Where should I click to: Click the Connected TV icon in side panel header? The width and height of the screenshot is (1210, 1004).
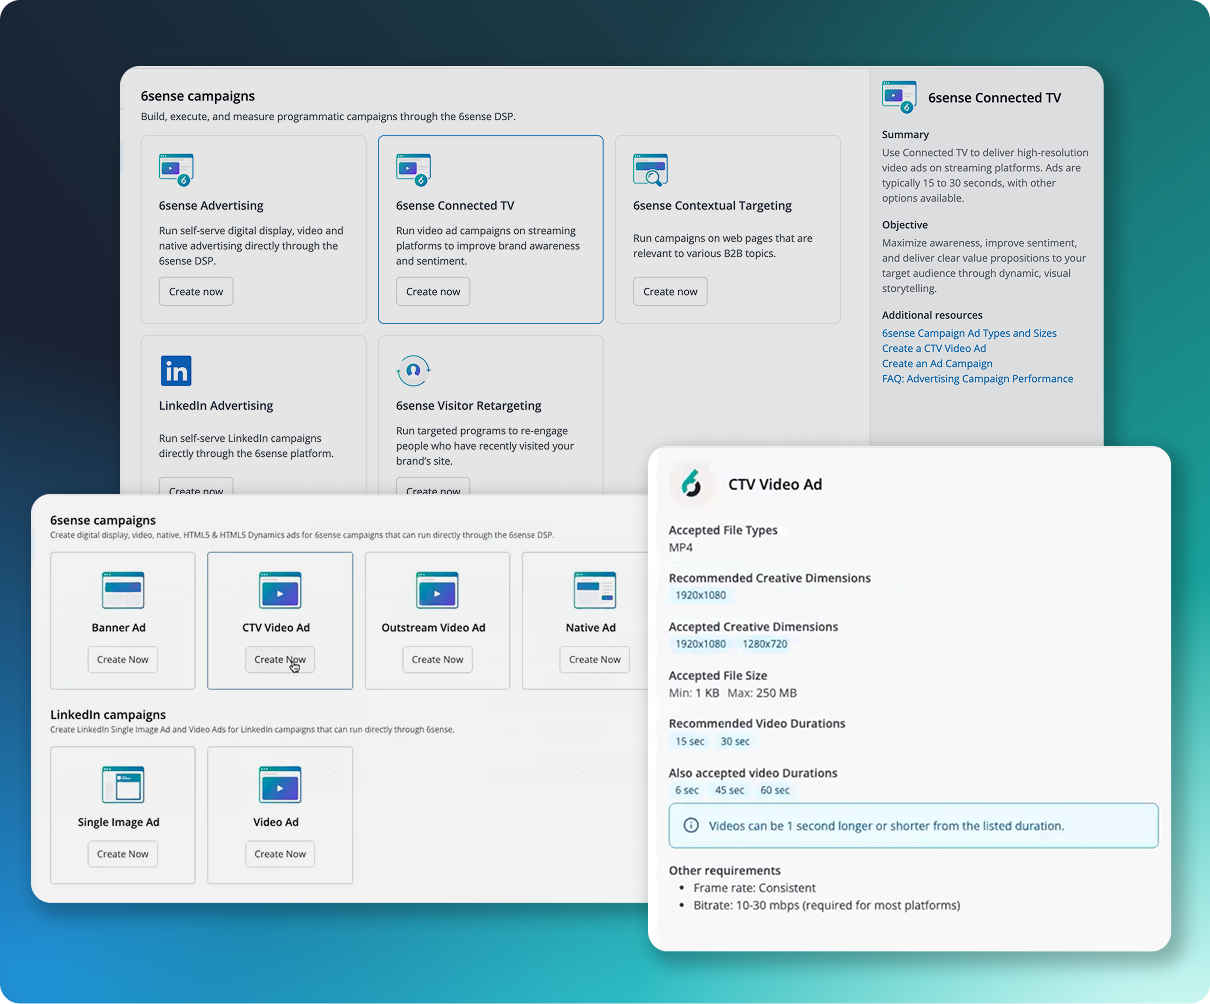tap(899, 97)
